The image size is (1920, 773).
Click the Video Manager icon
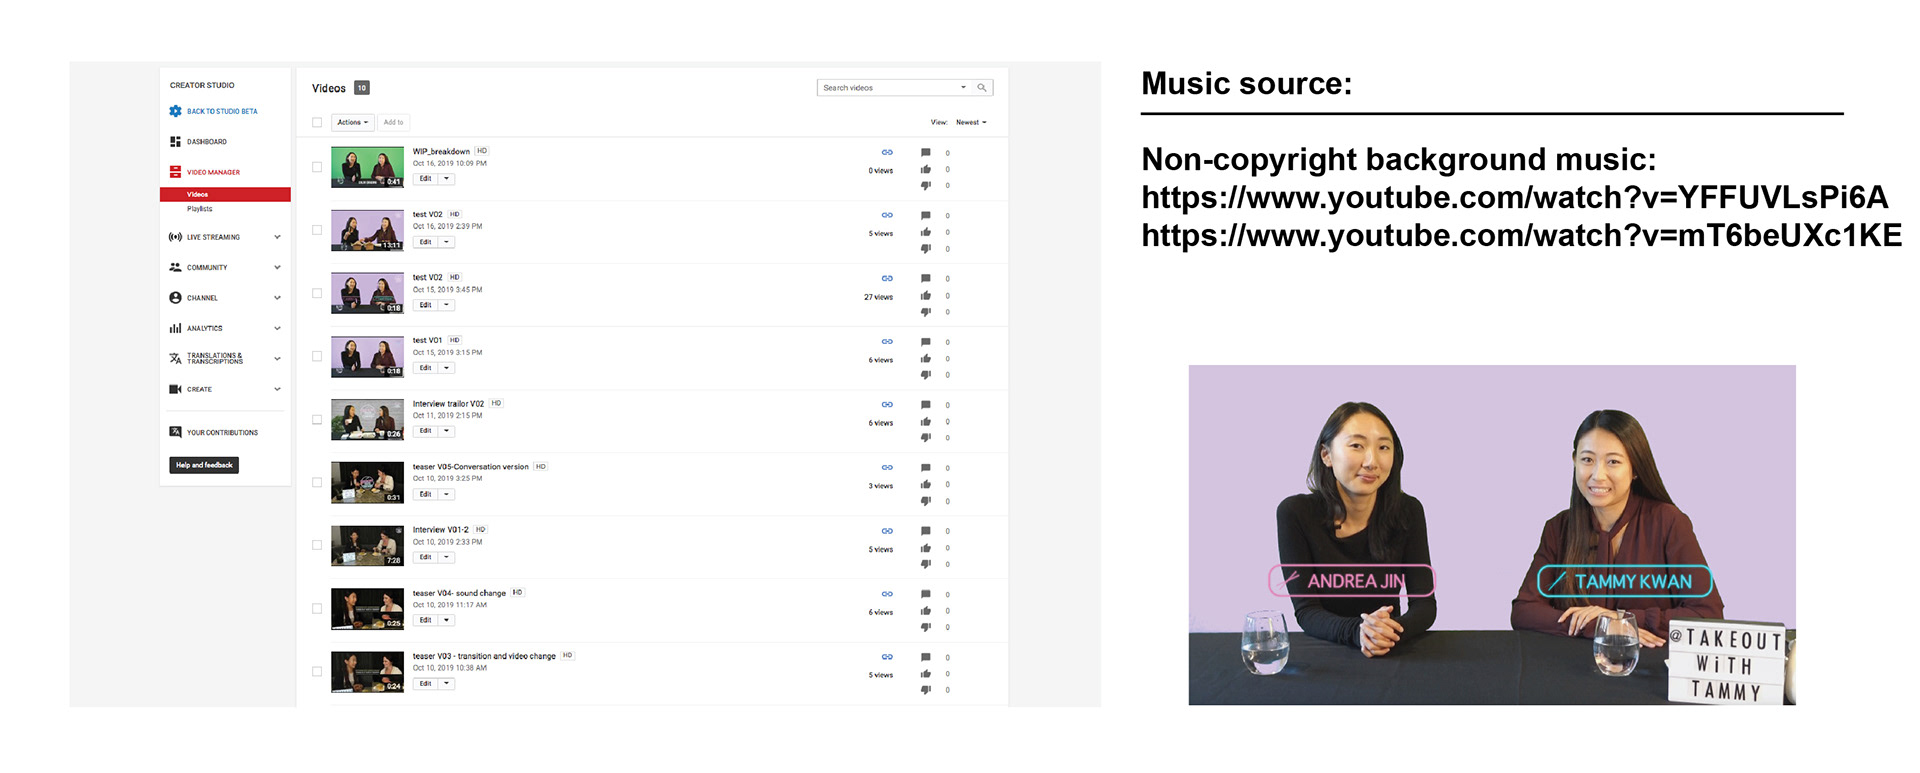[x=175, y=172]
